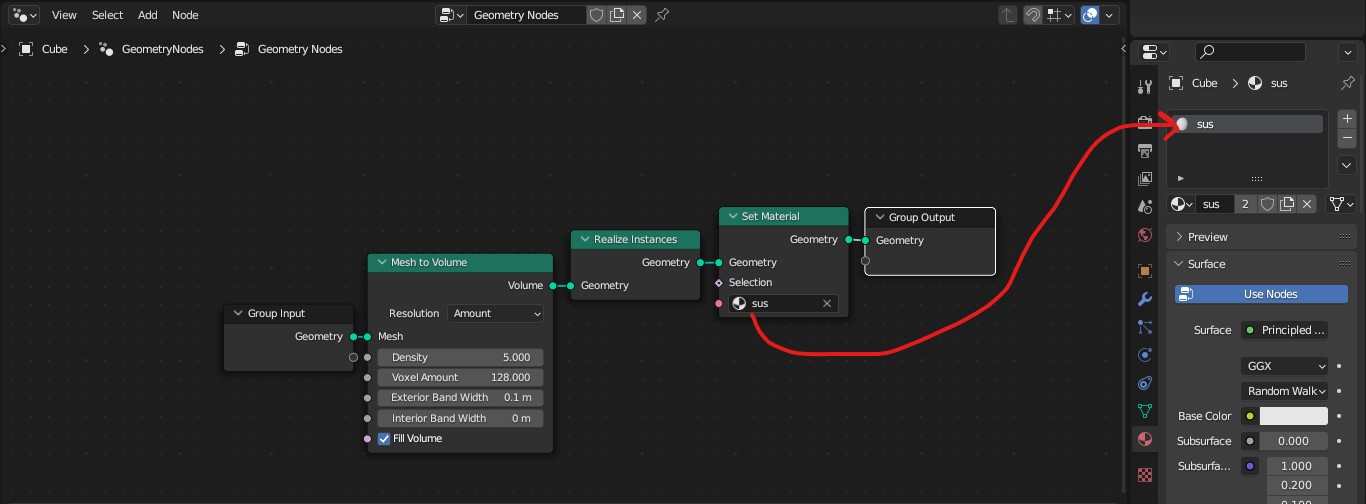Open the editor type selector in the node editor header
The height and width of the screenshot is (504, 1366).
(x=22, y=15)
